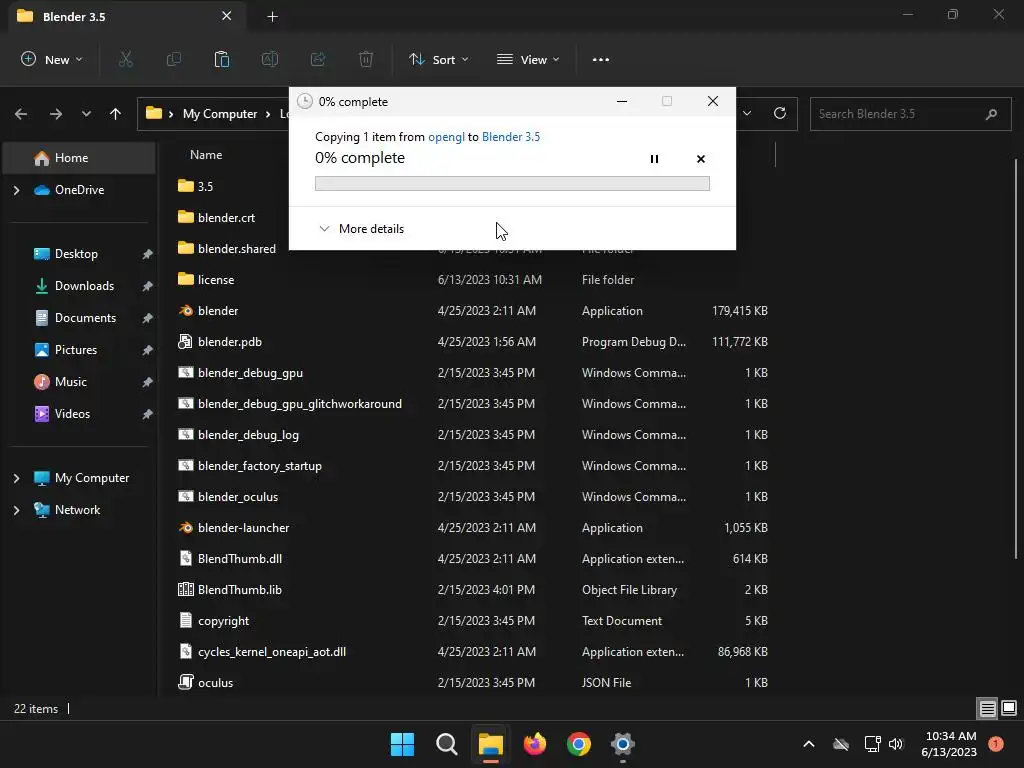Screen dimensions: 1024x768
Task: Cancel the copy with the small X
Action: [701, 159]
